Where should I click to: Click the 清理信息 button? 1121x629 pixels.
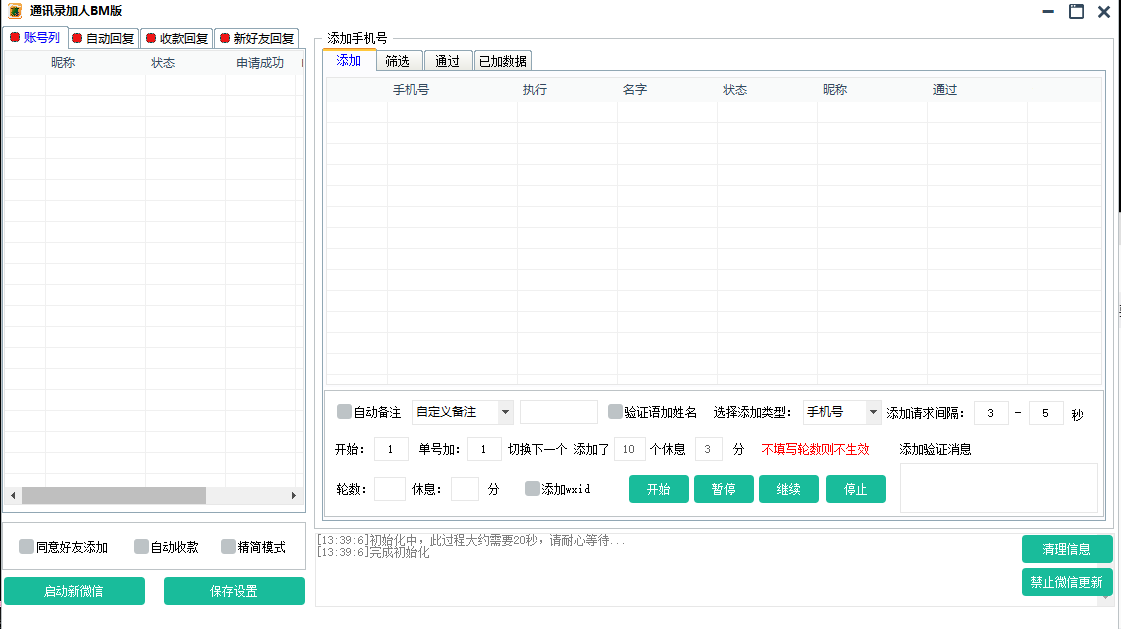tap(1067, 549)
